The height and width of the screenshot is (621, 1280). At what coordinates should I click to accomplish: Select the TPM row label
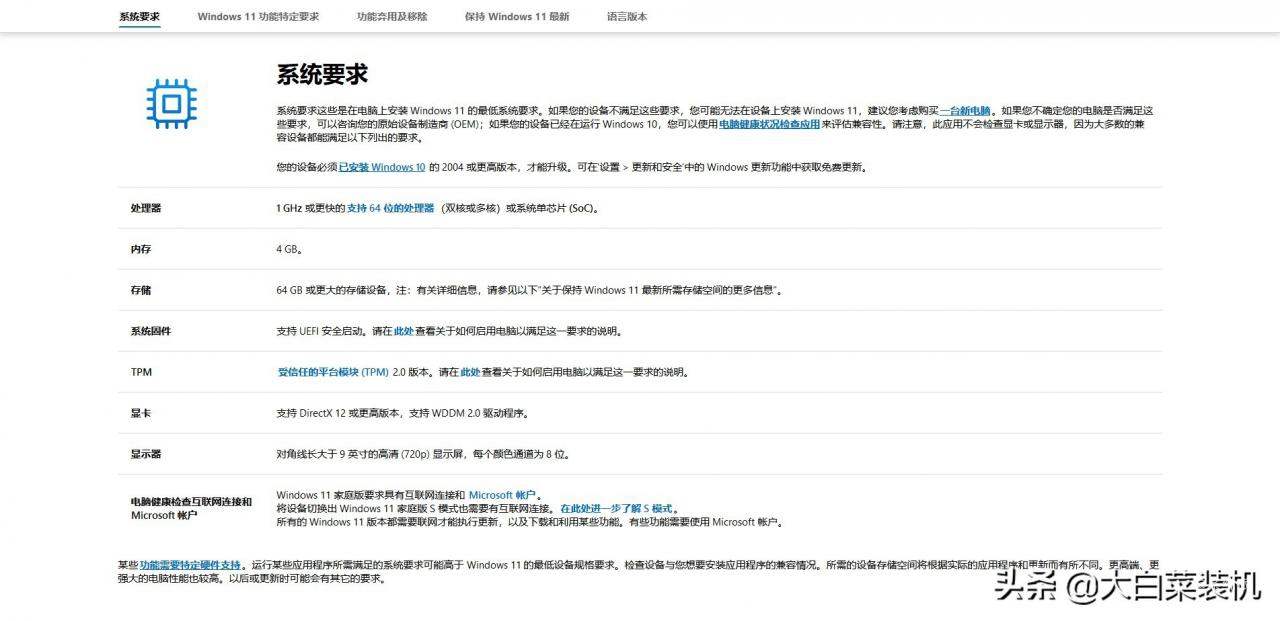(141, 372)
